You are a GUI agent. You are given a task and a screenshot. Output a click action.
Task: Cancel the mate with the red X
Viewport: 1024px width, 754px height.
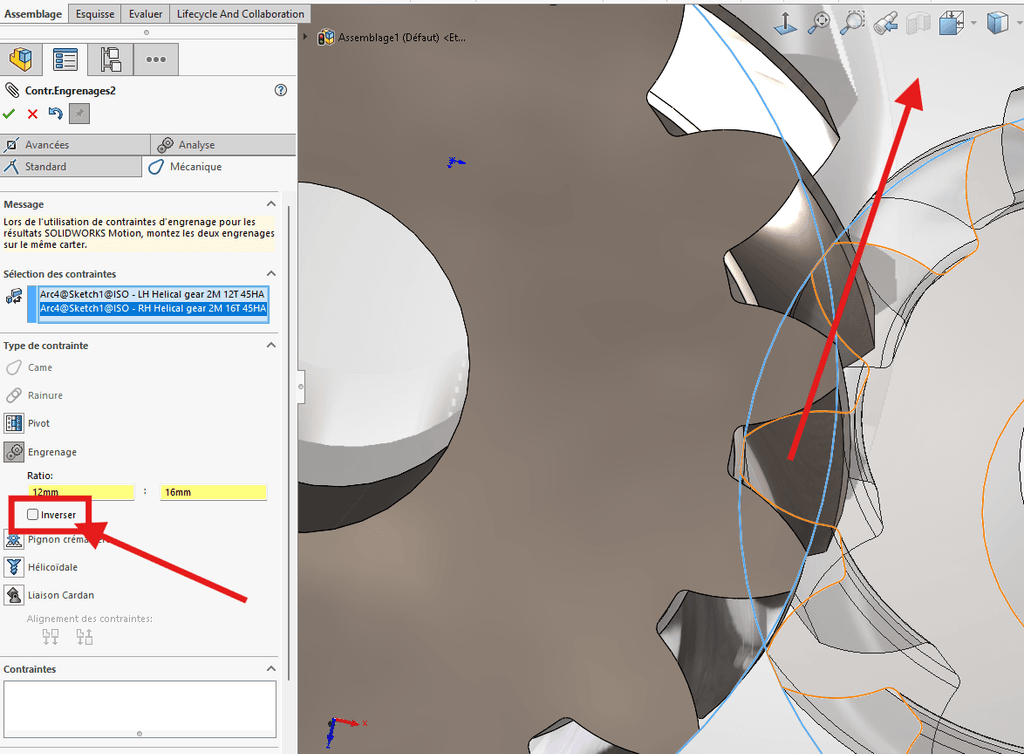pyautogui.click(x=33, y=114)
